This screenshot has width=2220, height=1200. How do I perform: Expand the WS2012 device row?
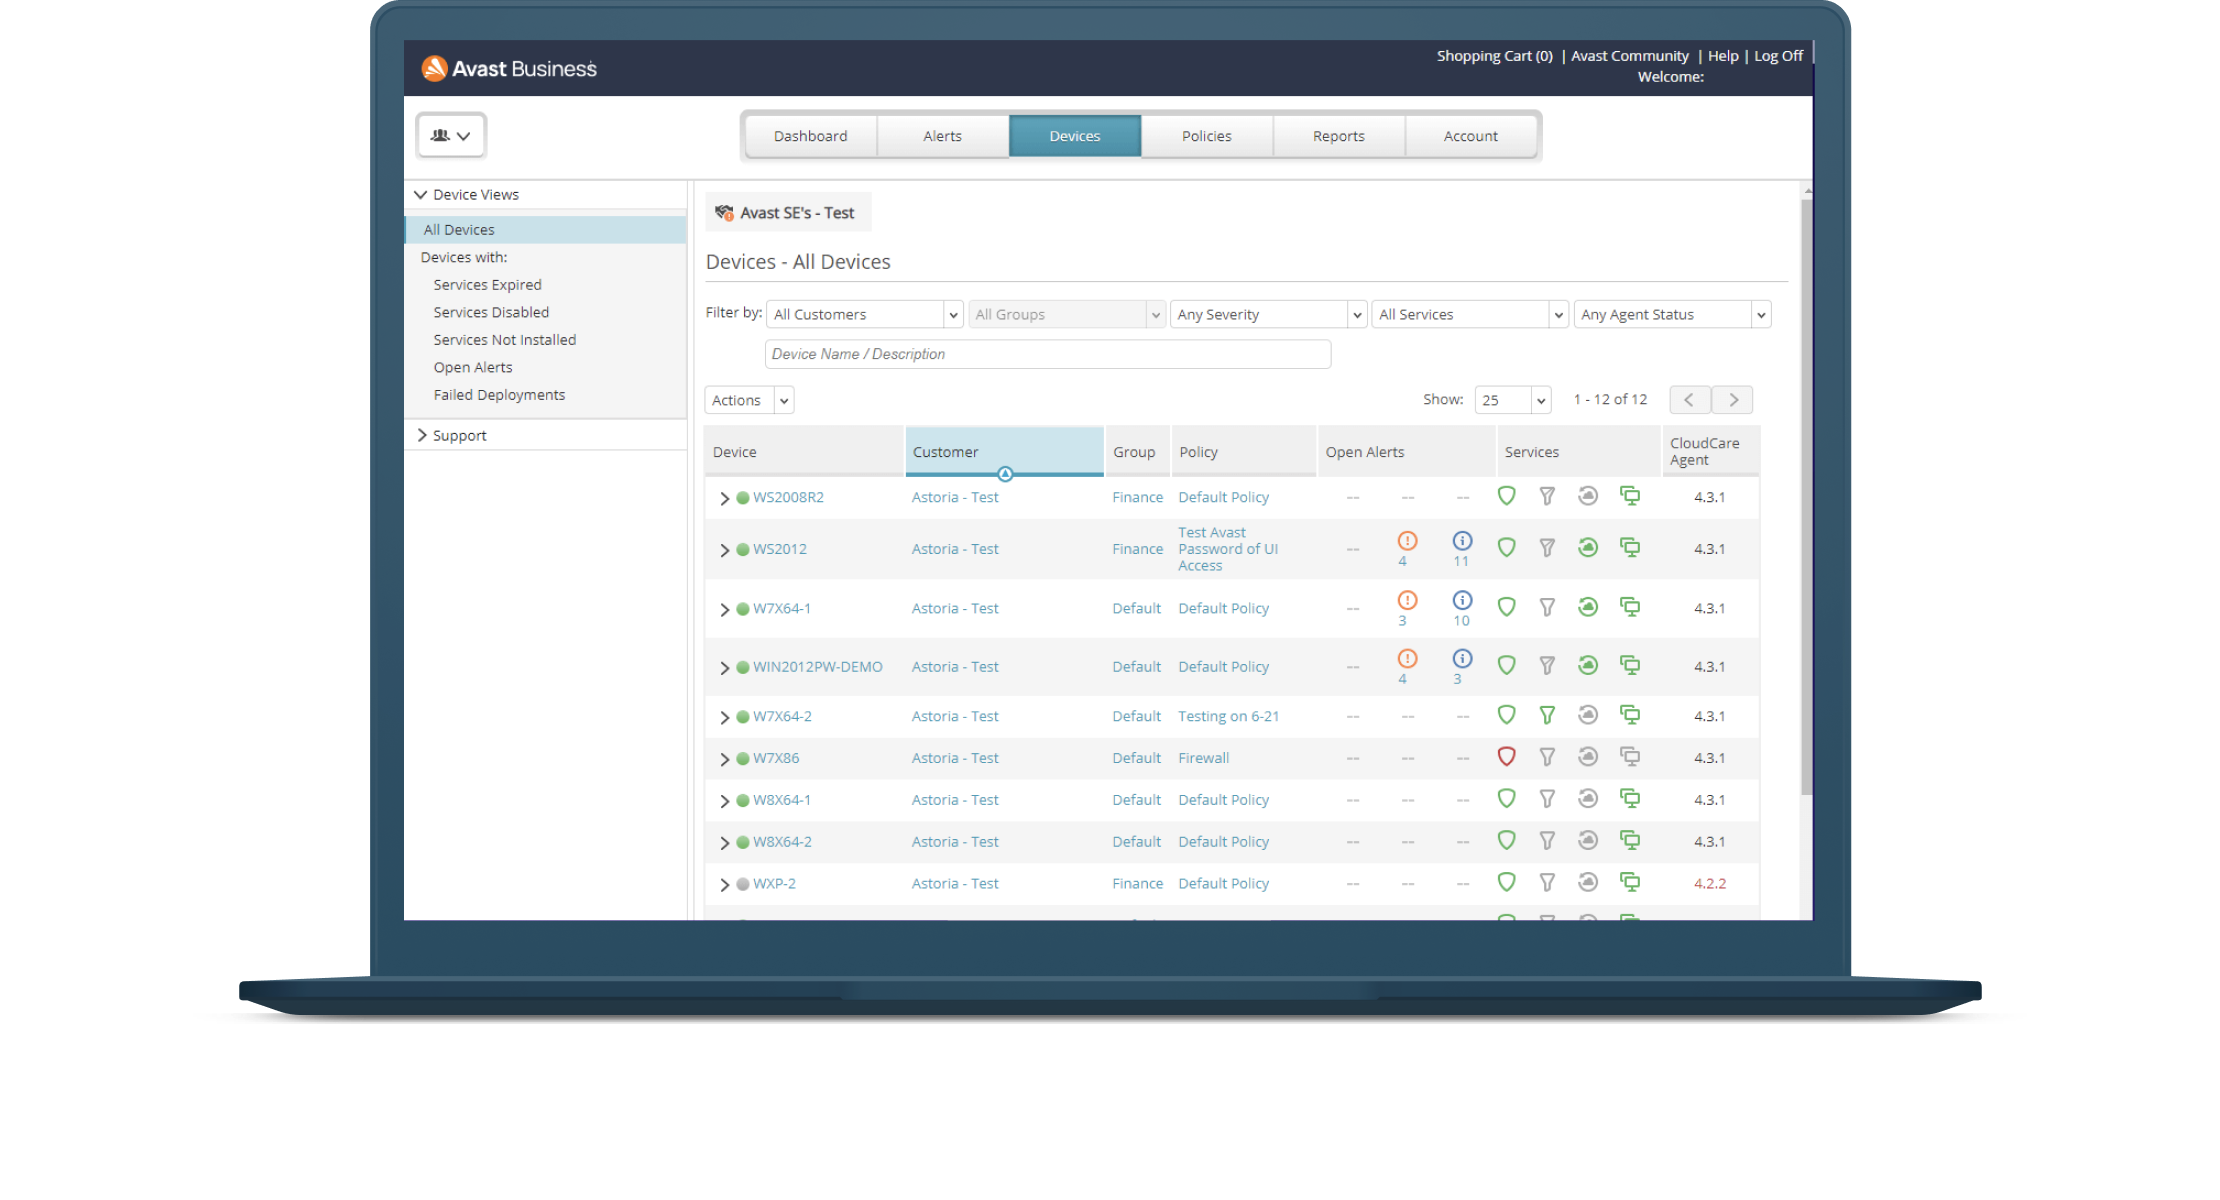click(x=725, y=550)
